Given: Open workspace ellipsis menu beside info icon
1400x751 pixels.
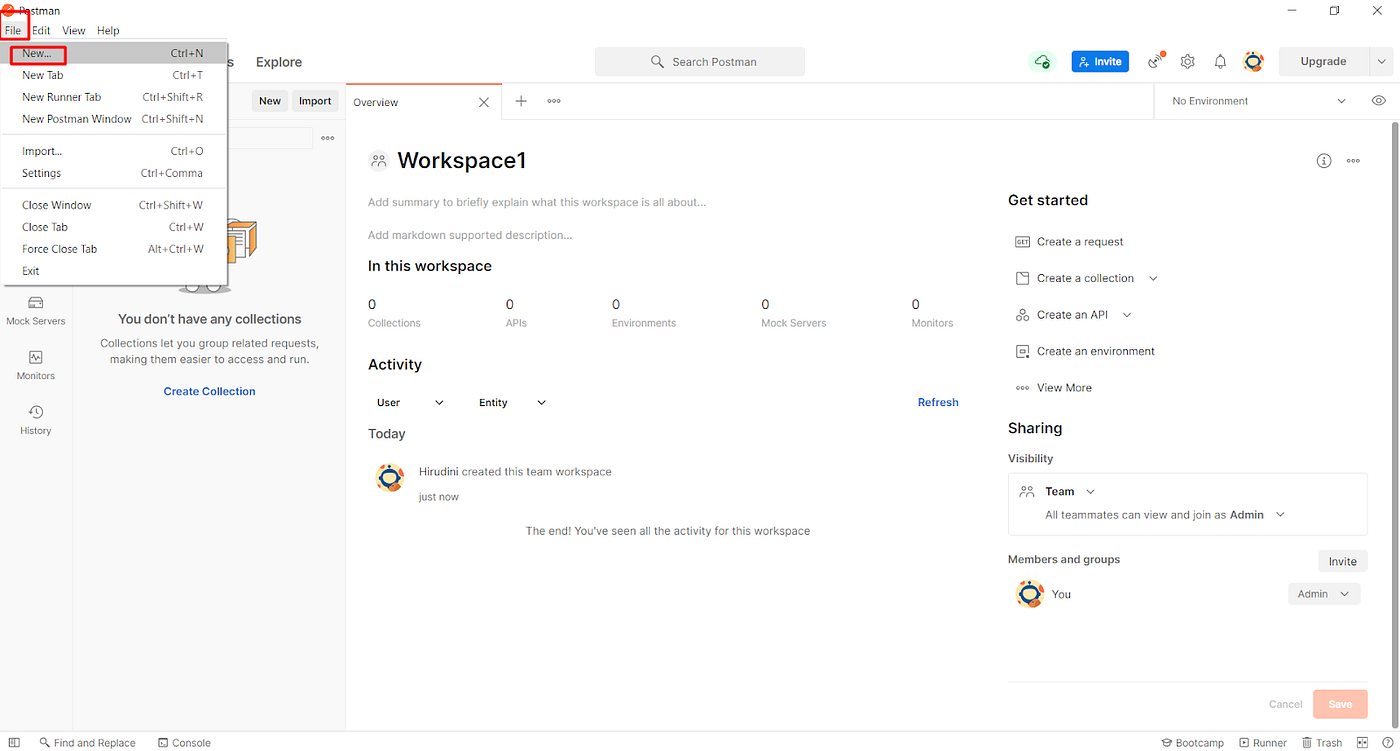Looking at the screenshot, I should (1353, 161).
